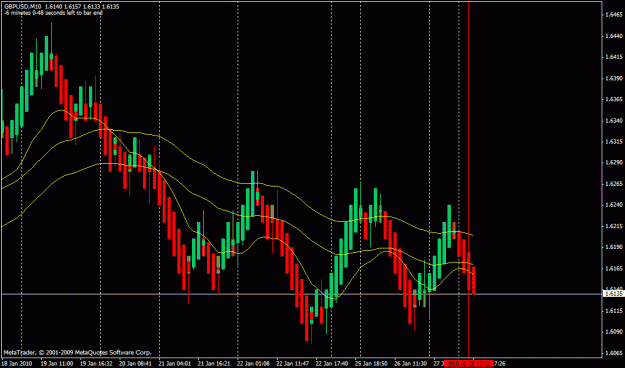Click the 19 Jan 16:32 time label
The height and width of the screenshot is (368, 625).
pos(95,364)
